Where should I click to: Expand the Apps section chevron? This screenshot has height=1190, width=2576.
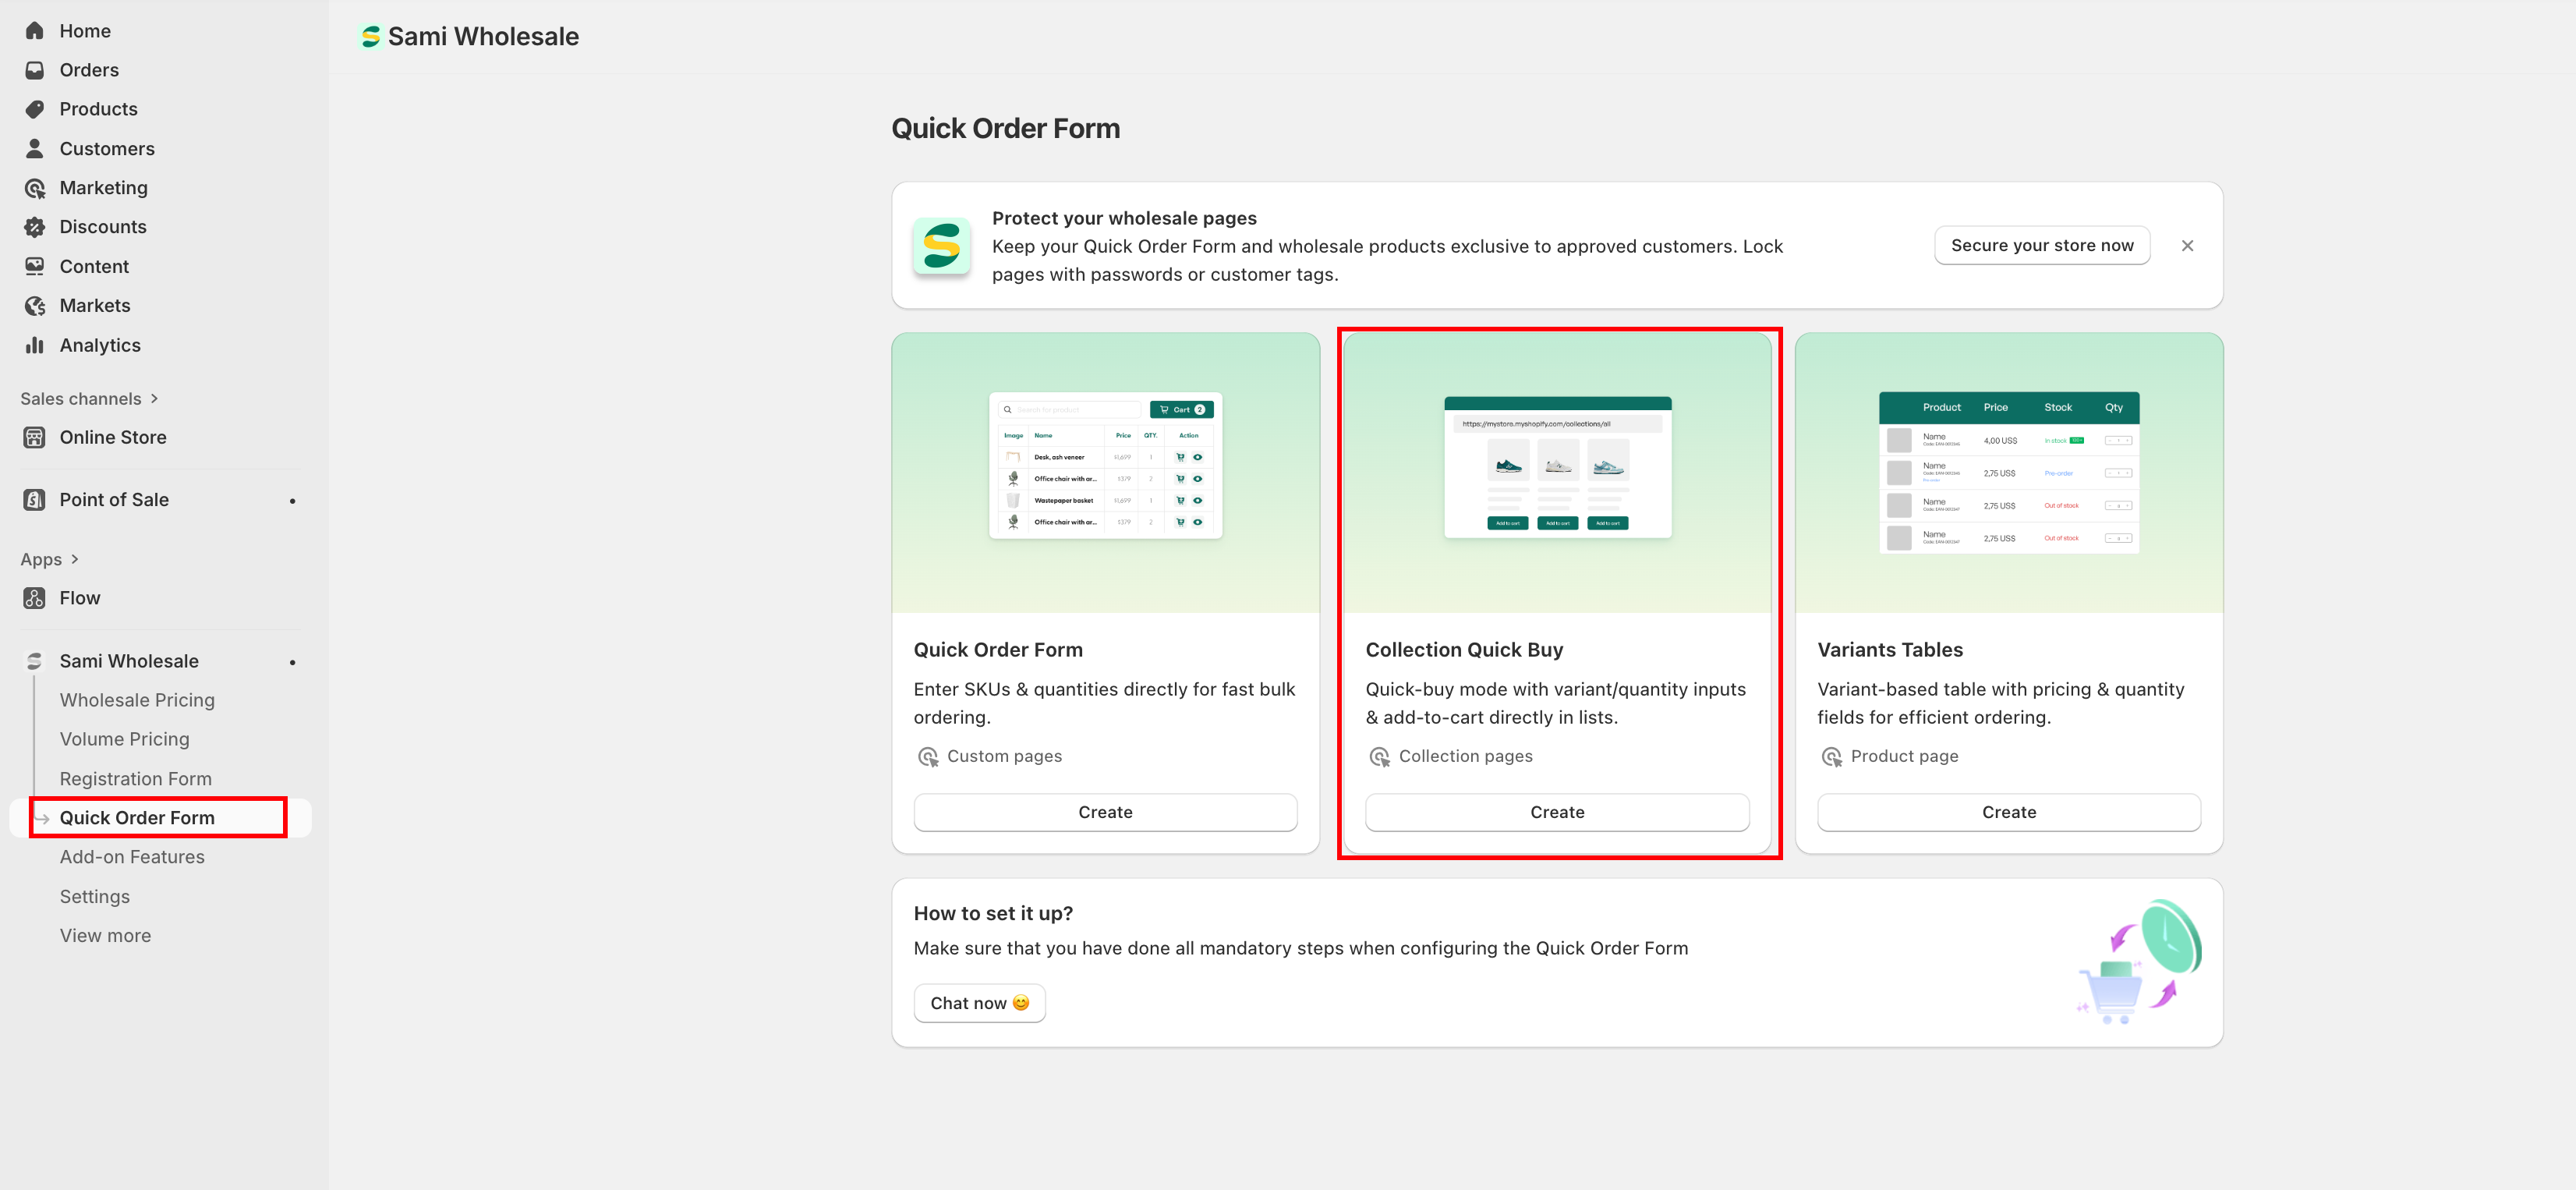[75, 560]
